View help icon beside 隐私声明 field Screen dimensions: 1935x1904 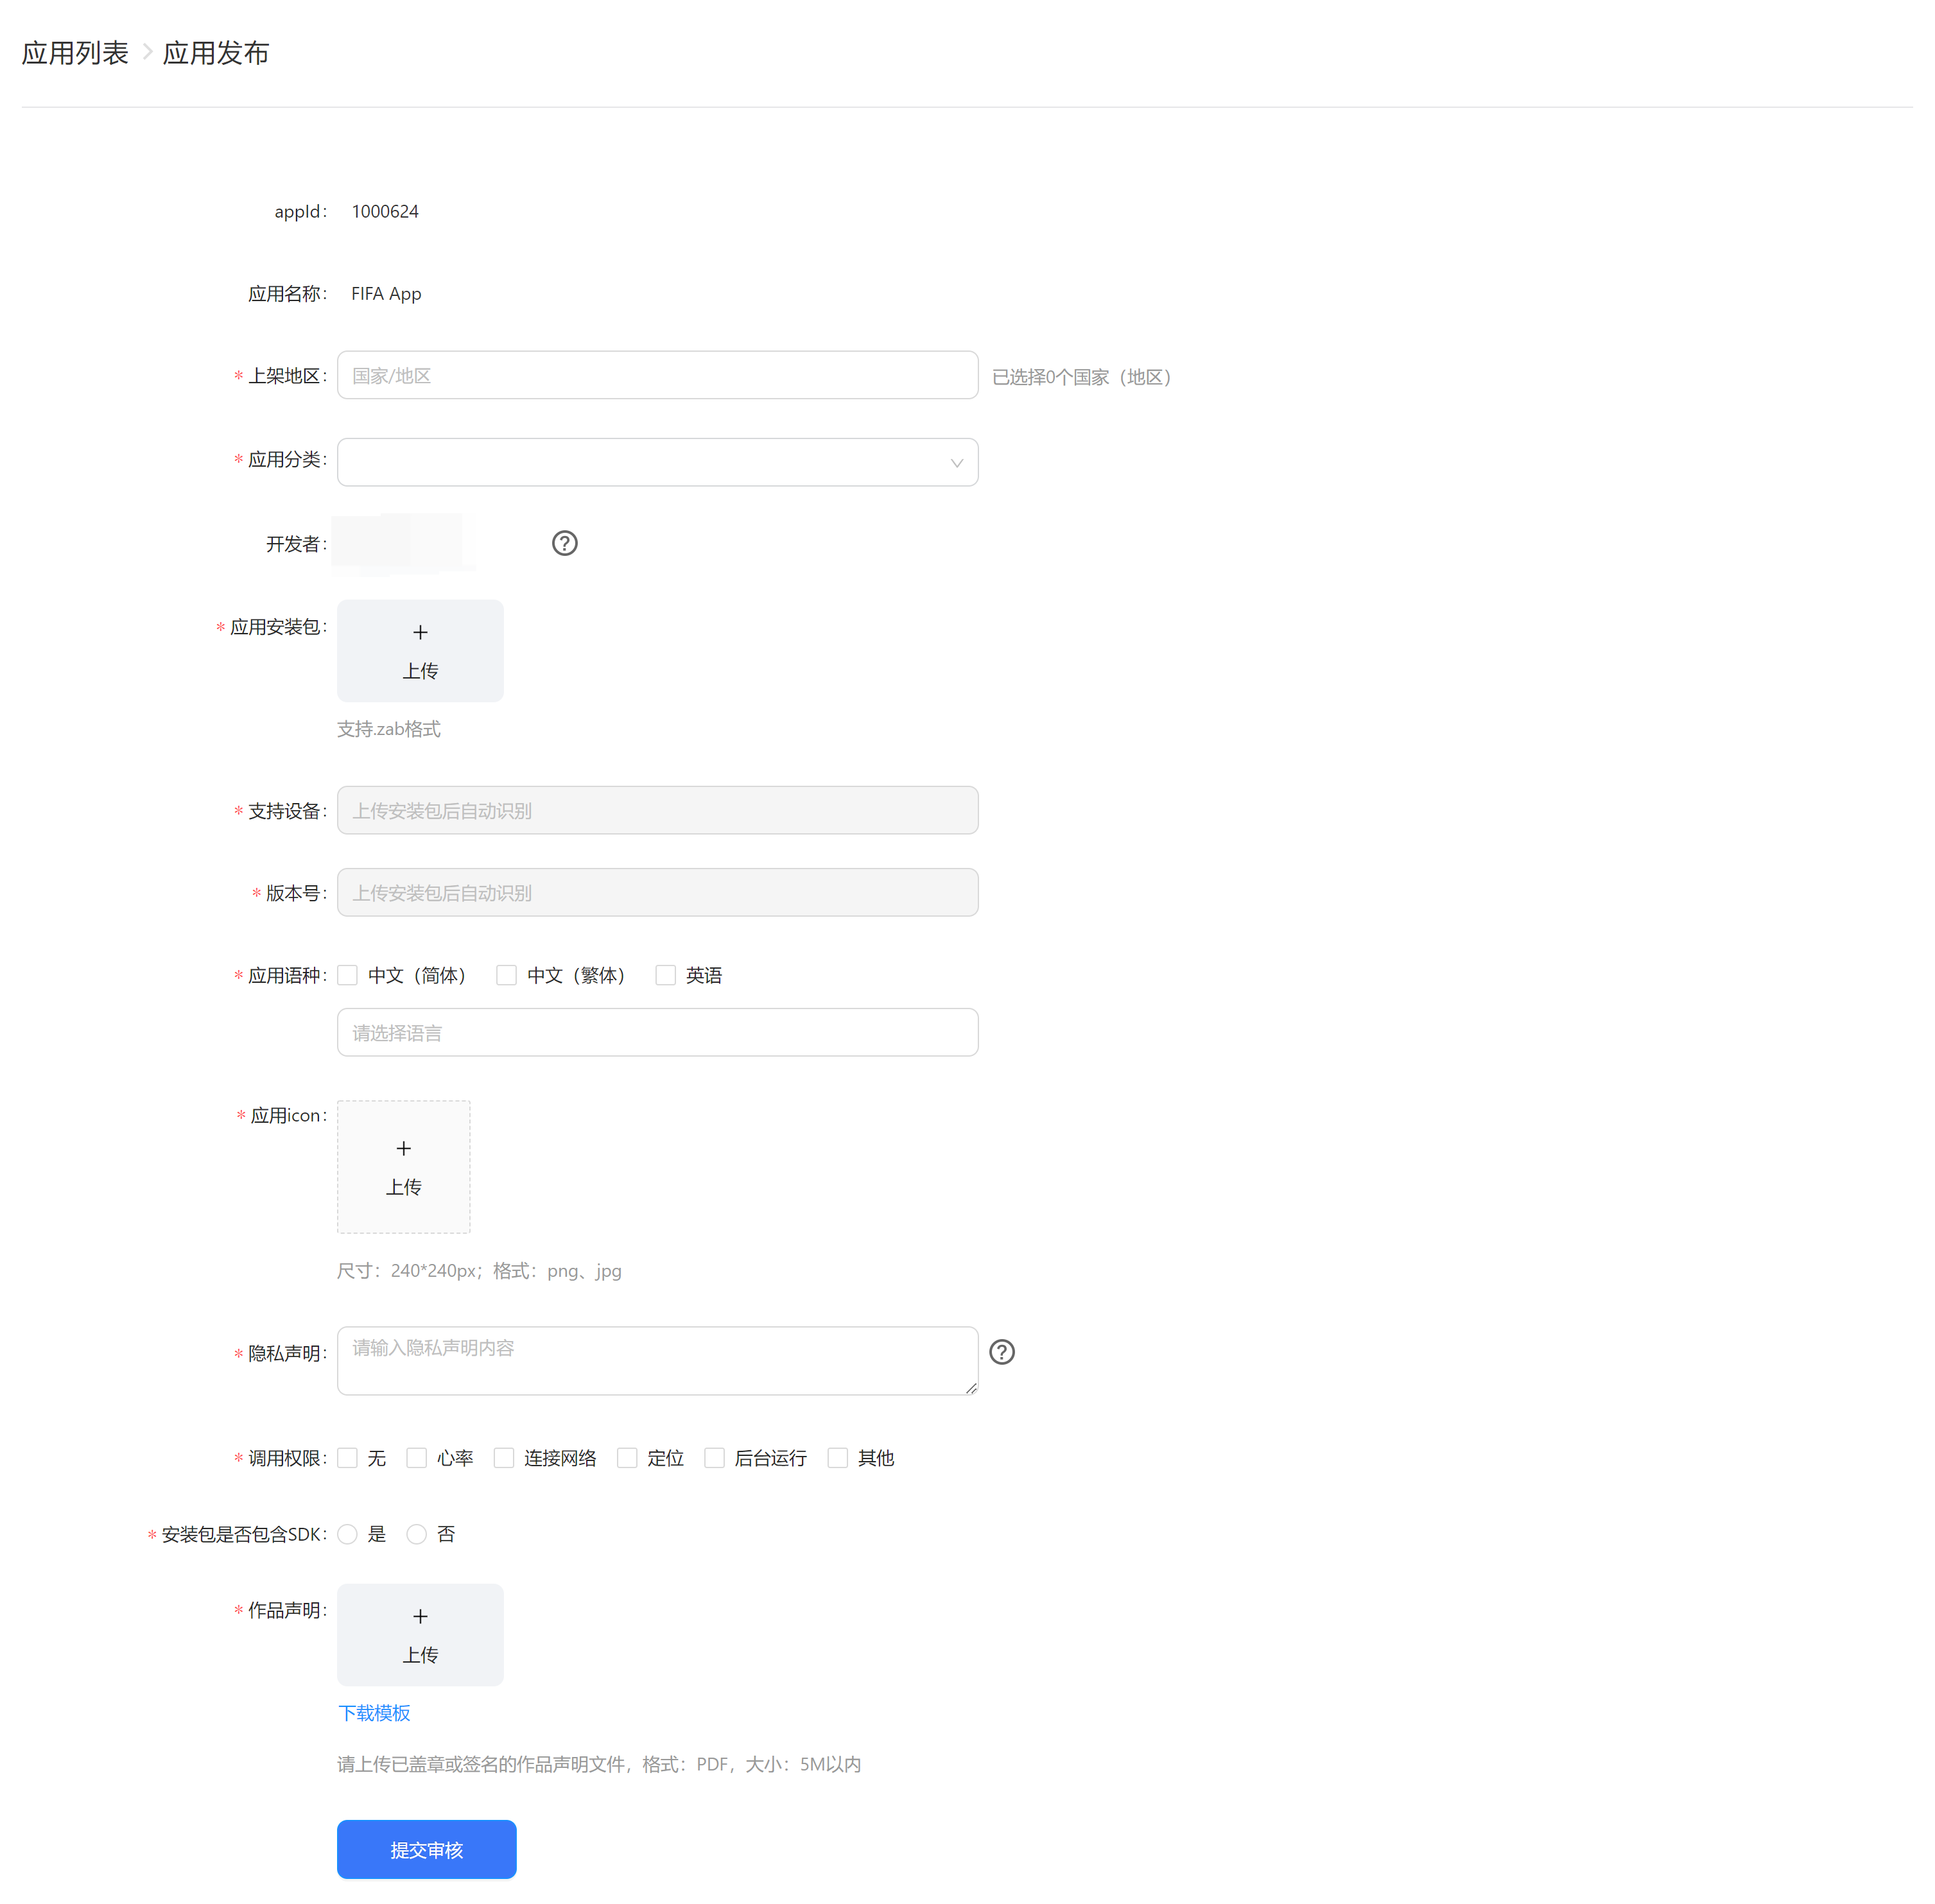coord(1001,1352)
